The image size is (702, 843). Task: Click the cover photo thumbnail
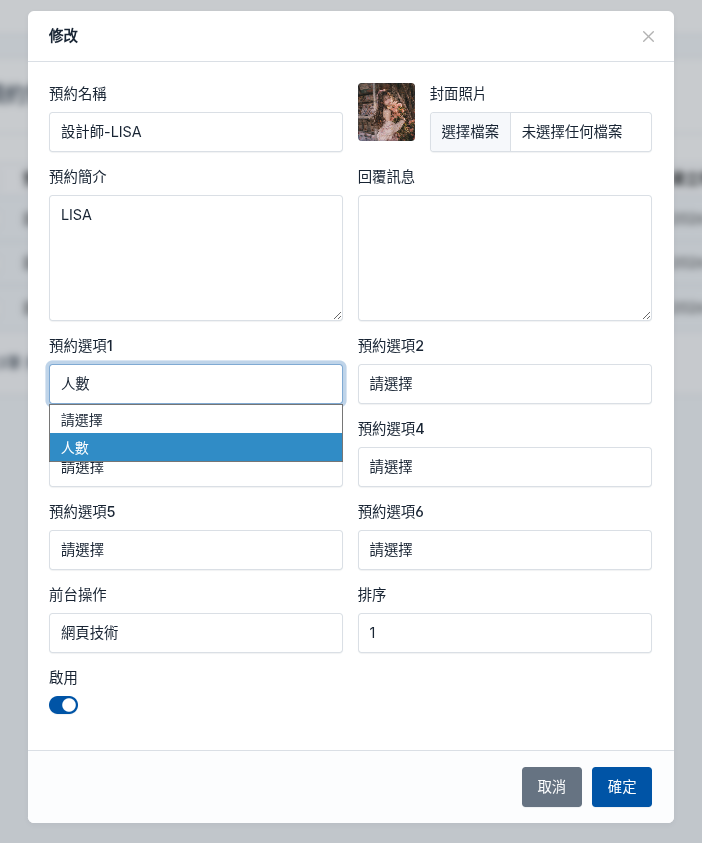click(386, 112)
